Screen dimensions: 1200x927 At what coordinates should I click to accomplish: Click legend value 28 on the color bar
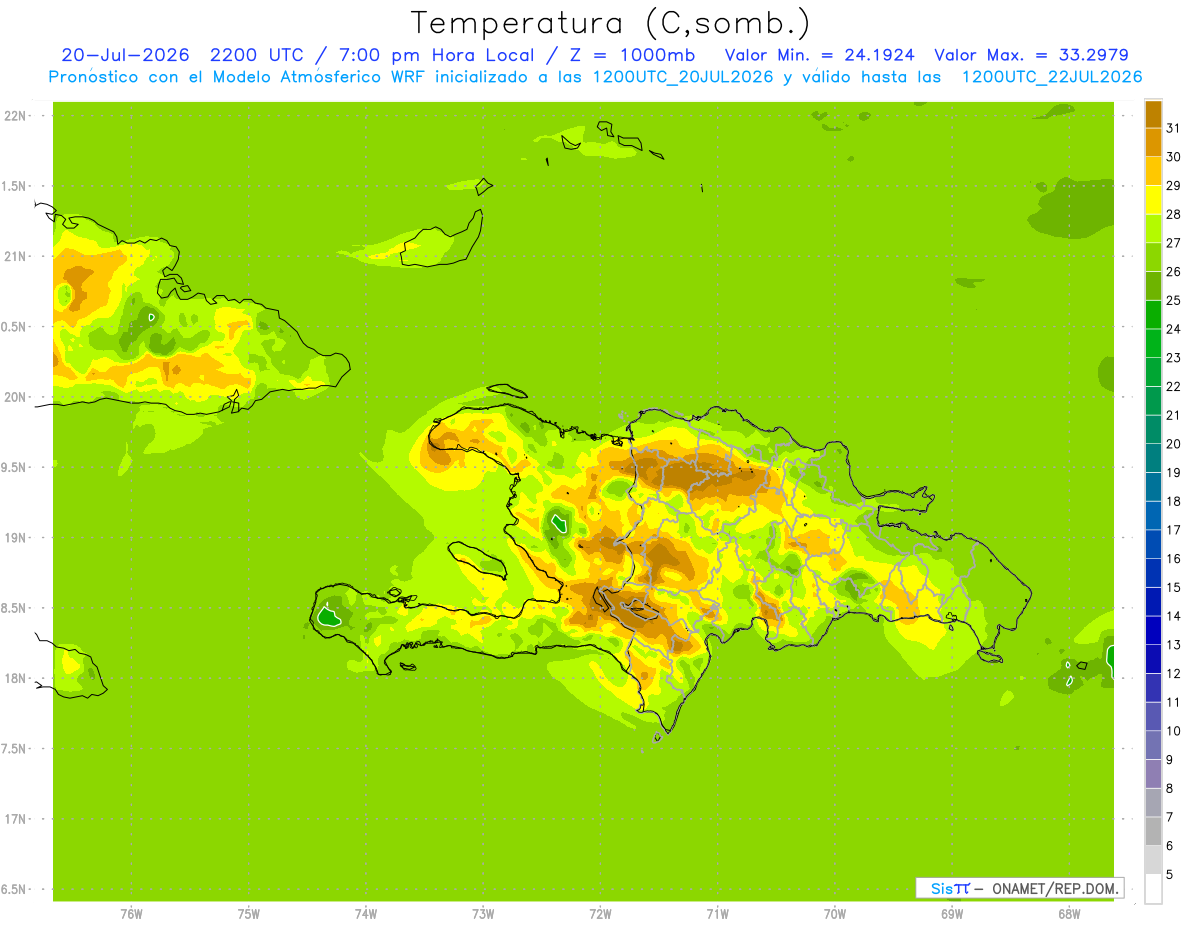coord(1174,214)
